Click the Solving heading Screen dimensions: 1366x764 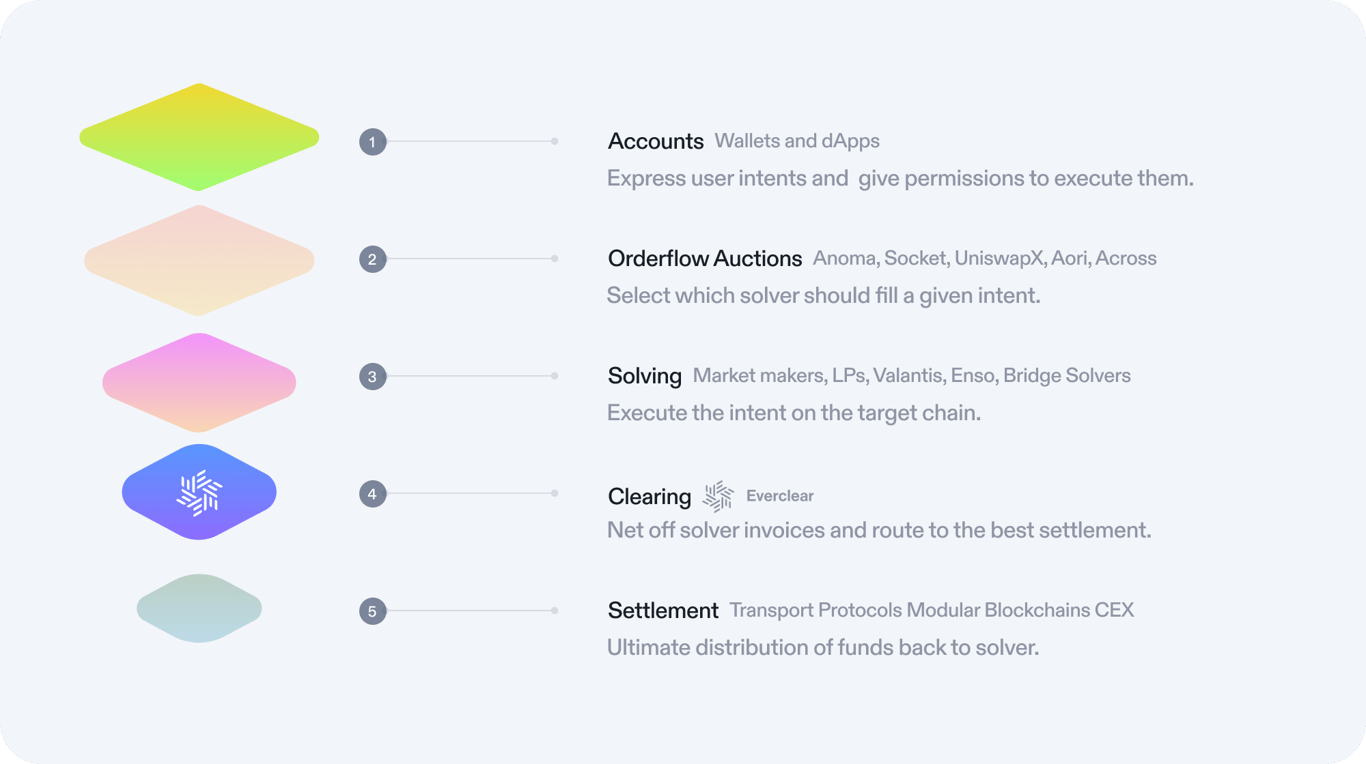(644, 376)
